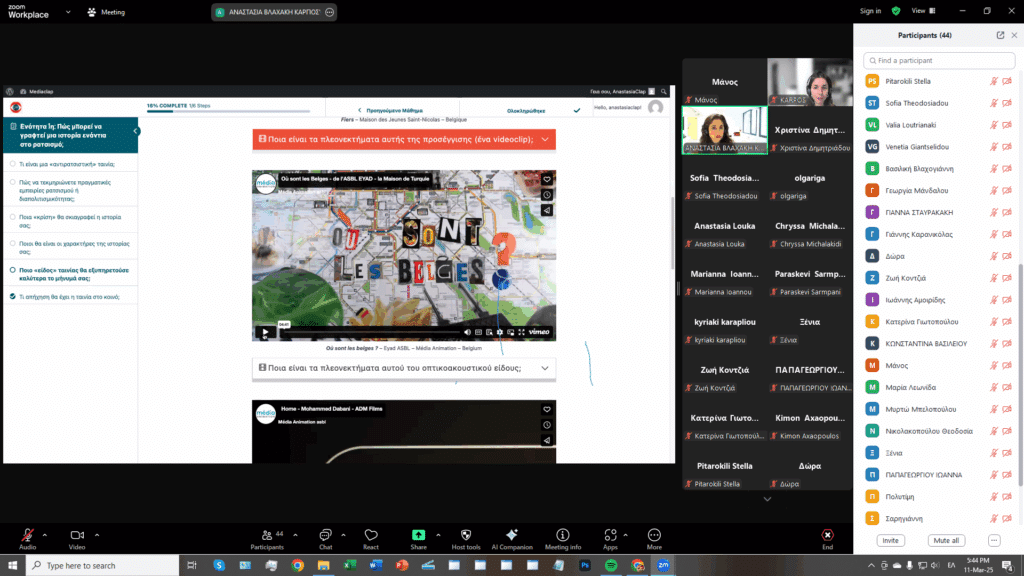Open Vimeo player settings gear

[500, 332]
